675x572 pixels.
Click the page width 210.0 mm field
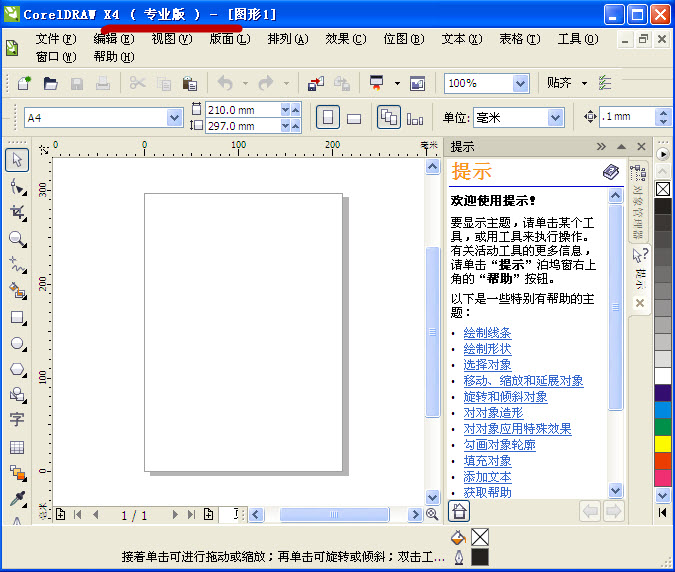click(243, 110)
